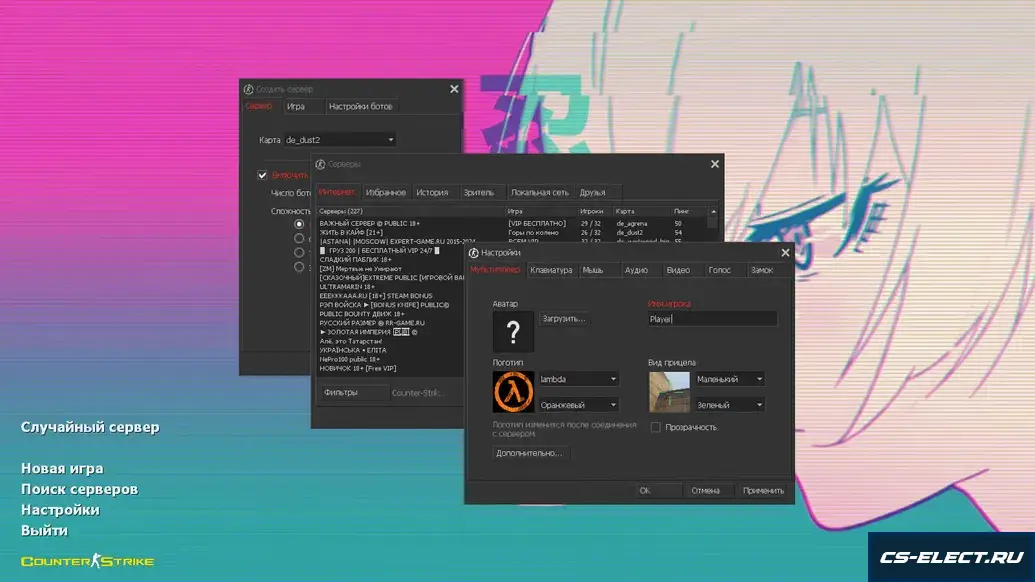The height and width of the screenshot is (582, 1035).
Task: Open the Карта de_dust2 dropdown
Action: pyautogui.click(x=340, y=140)
